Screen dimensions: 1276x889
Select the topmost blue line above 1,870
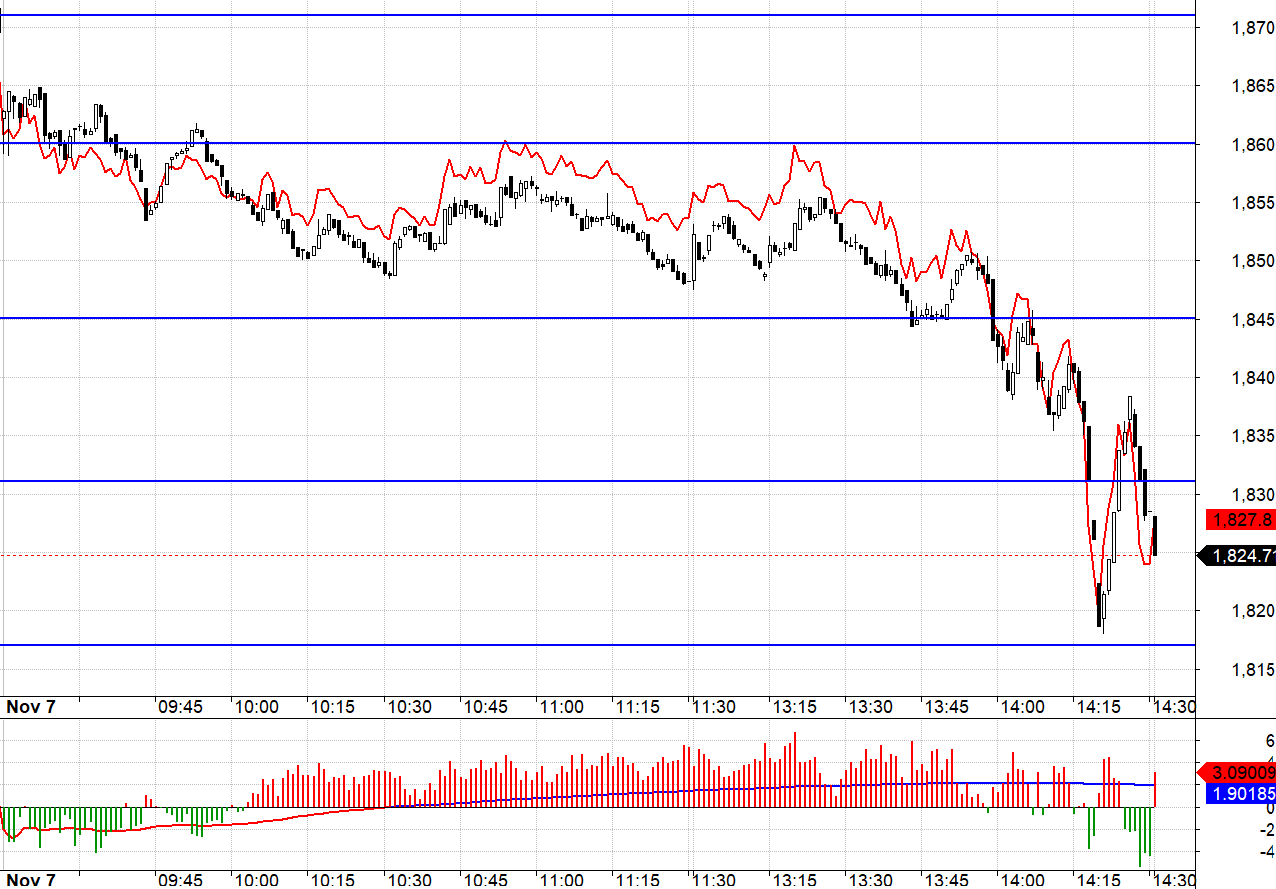(600, 15)
